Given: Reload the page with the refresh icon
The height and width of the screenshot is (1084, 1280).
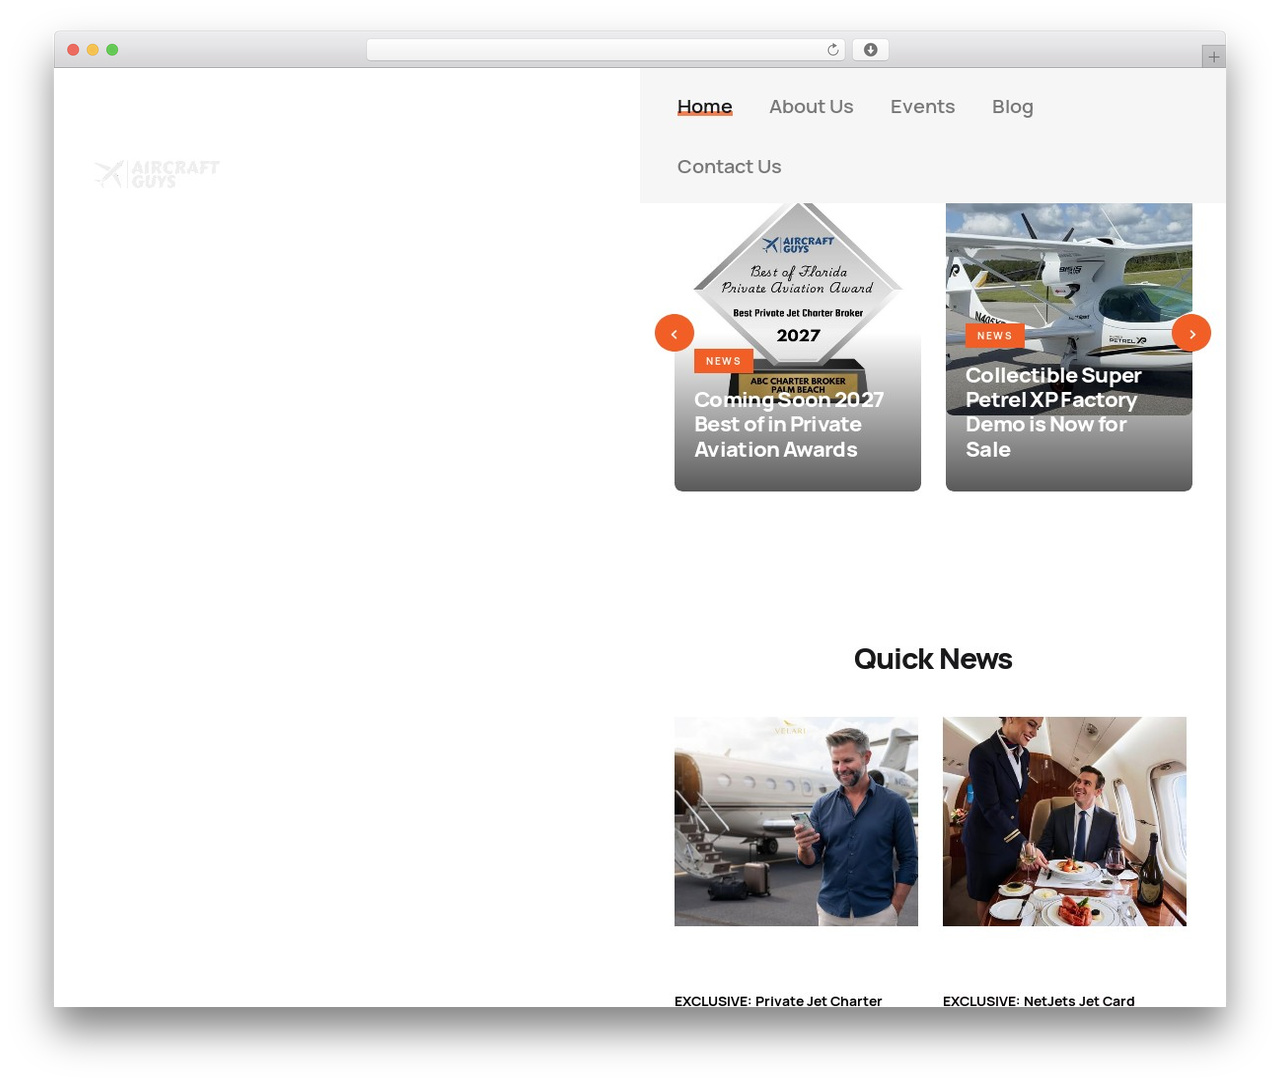Looking at the screenshot, I should [832, 50].
